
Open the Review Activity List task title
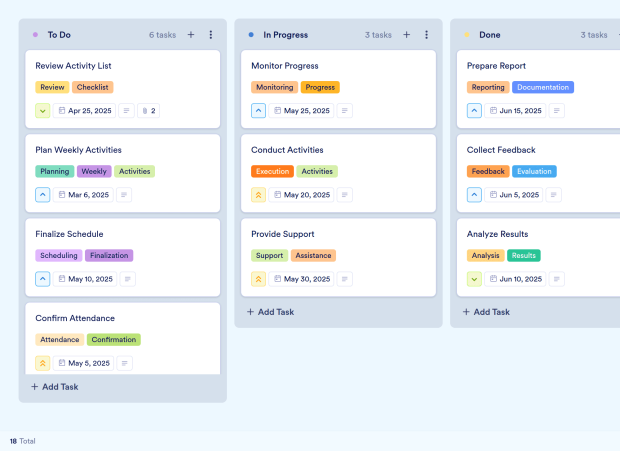tap(73, 66)
